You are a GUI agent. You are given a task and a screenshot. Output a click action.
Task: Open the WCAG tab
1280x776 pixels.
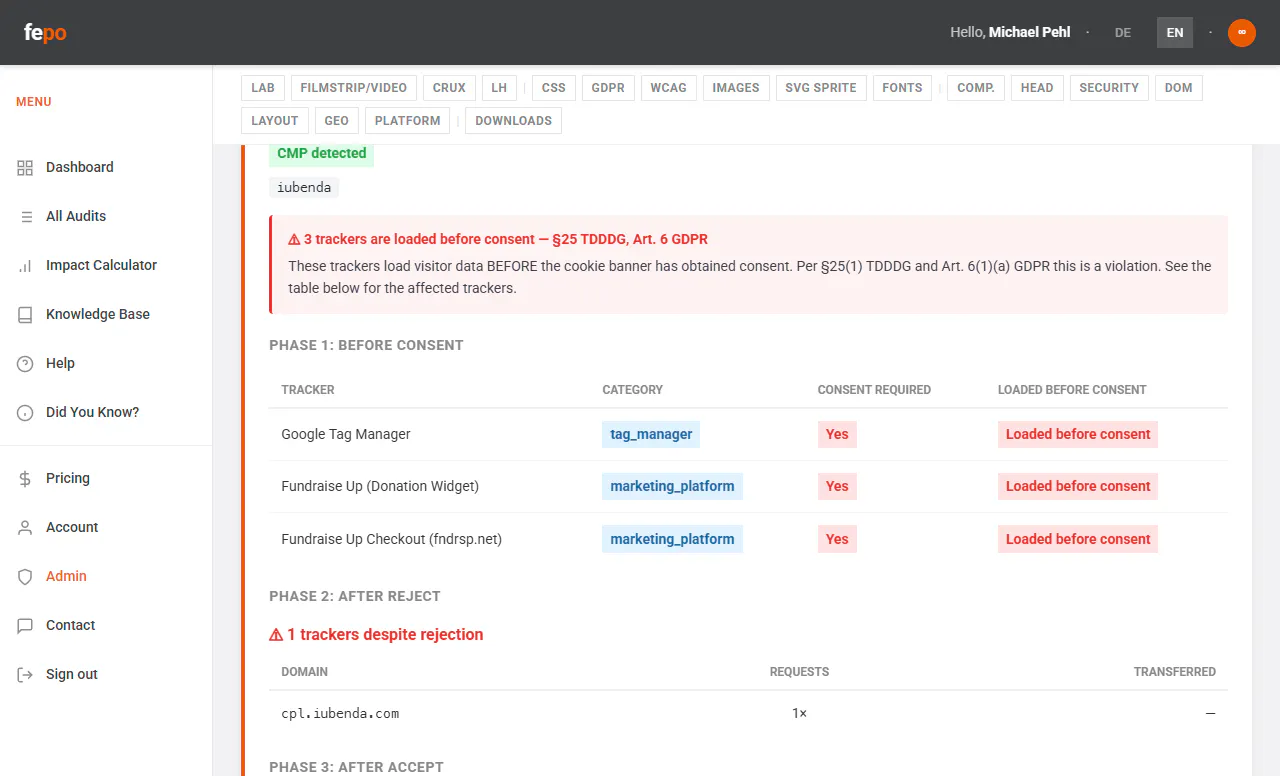pyautogui.click(x=669, y=88)
